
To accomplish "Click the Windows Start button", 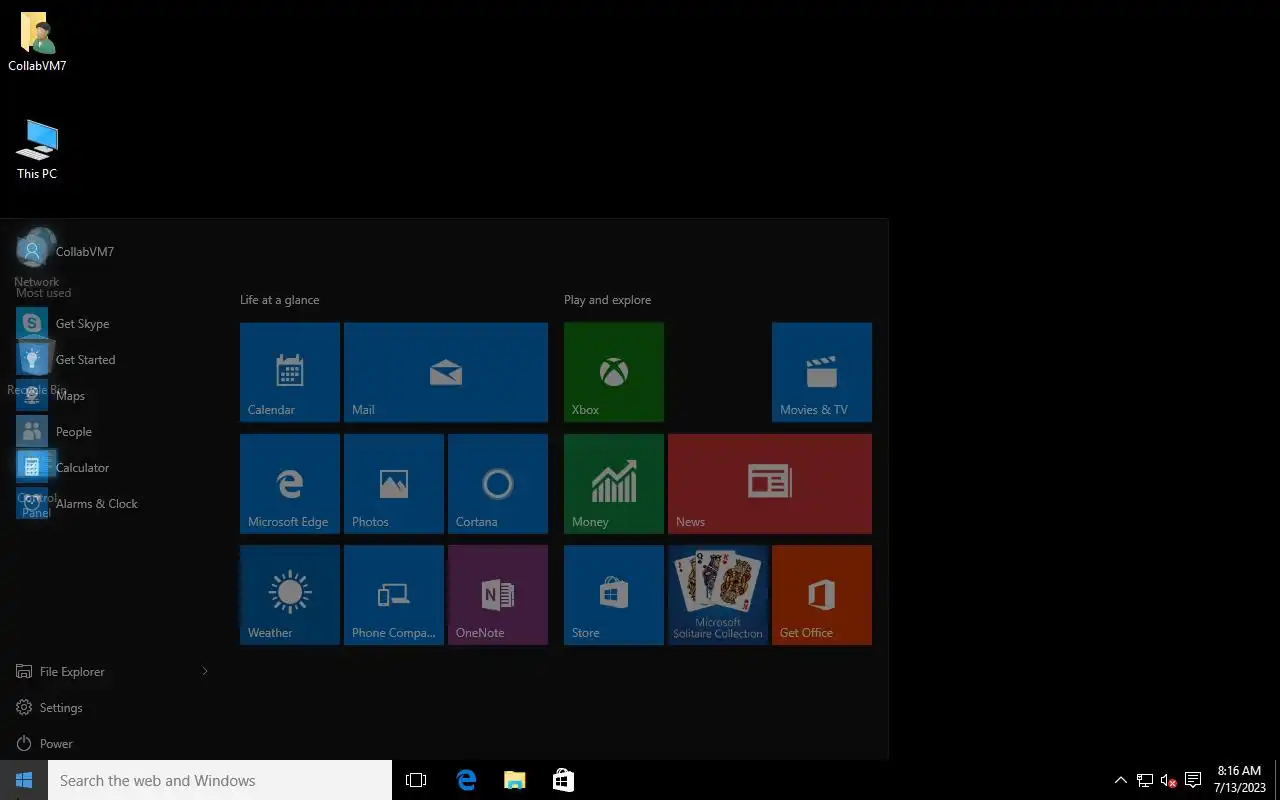I will pyautogui.click(x=24, y=780).
